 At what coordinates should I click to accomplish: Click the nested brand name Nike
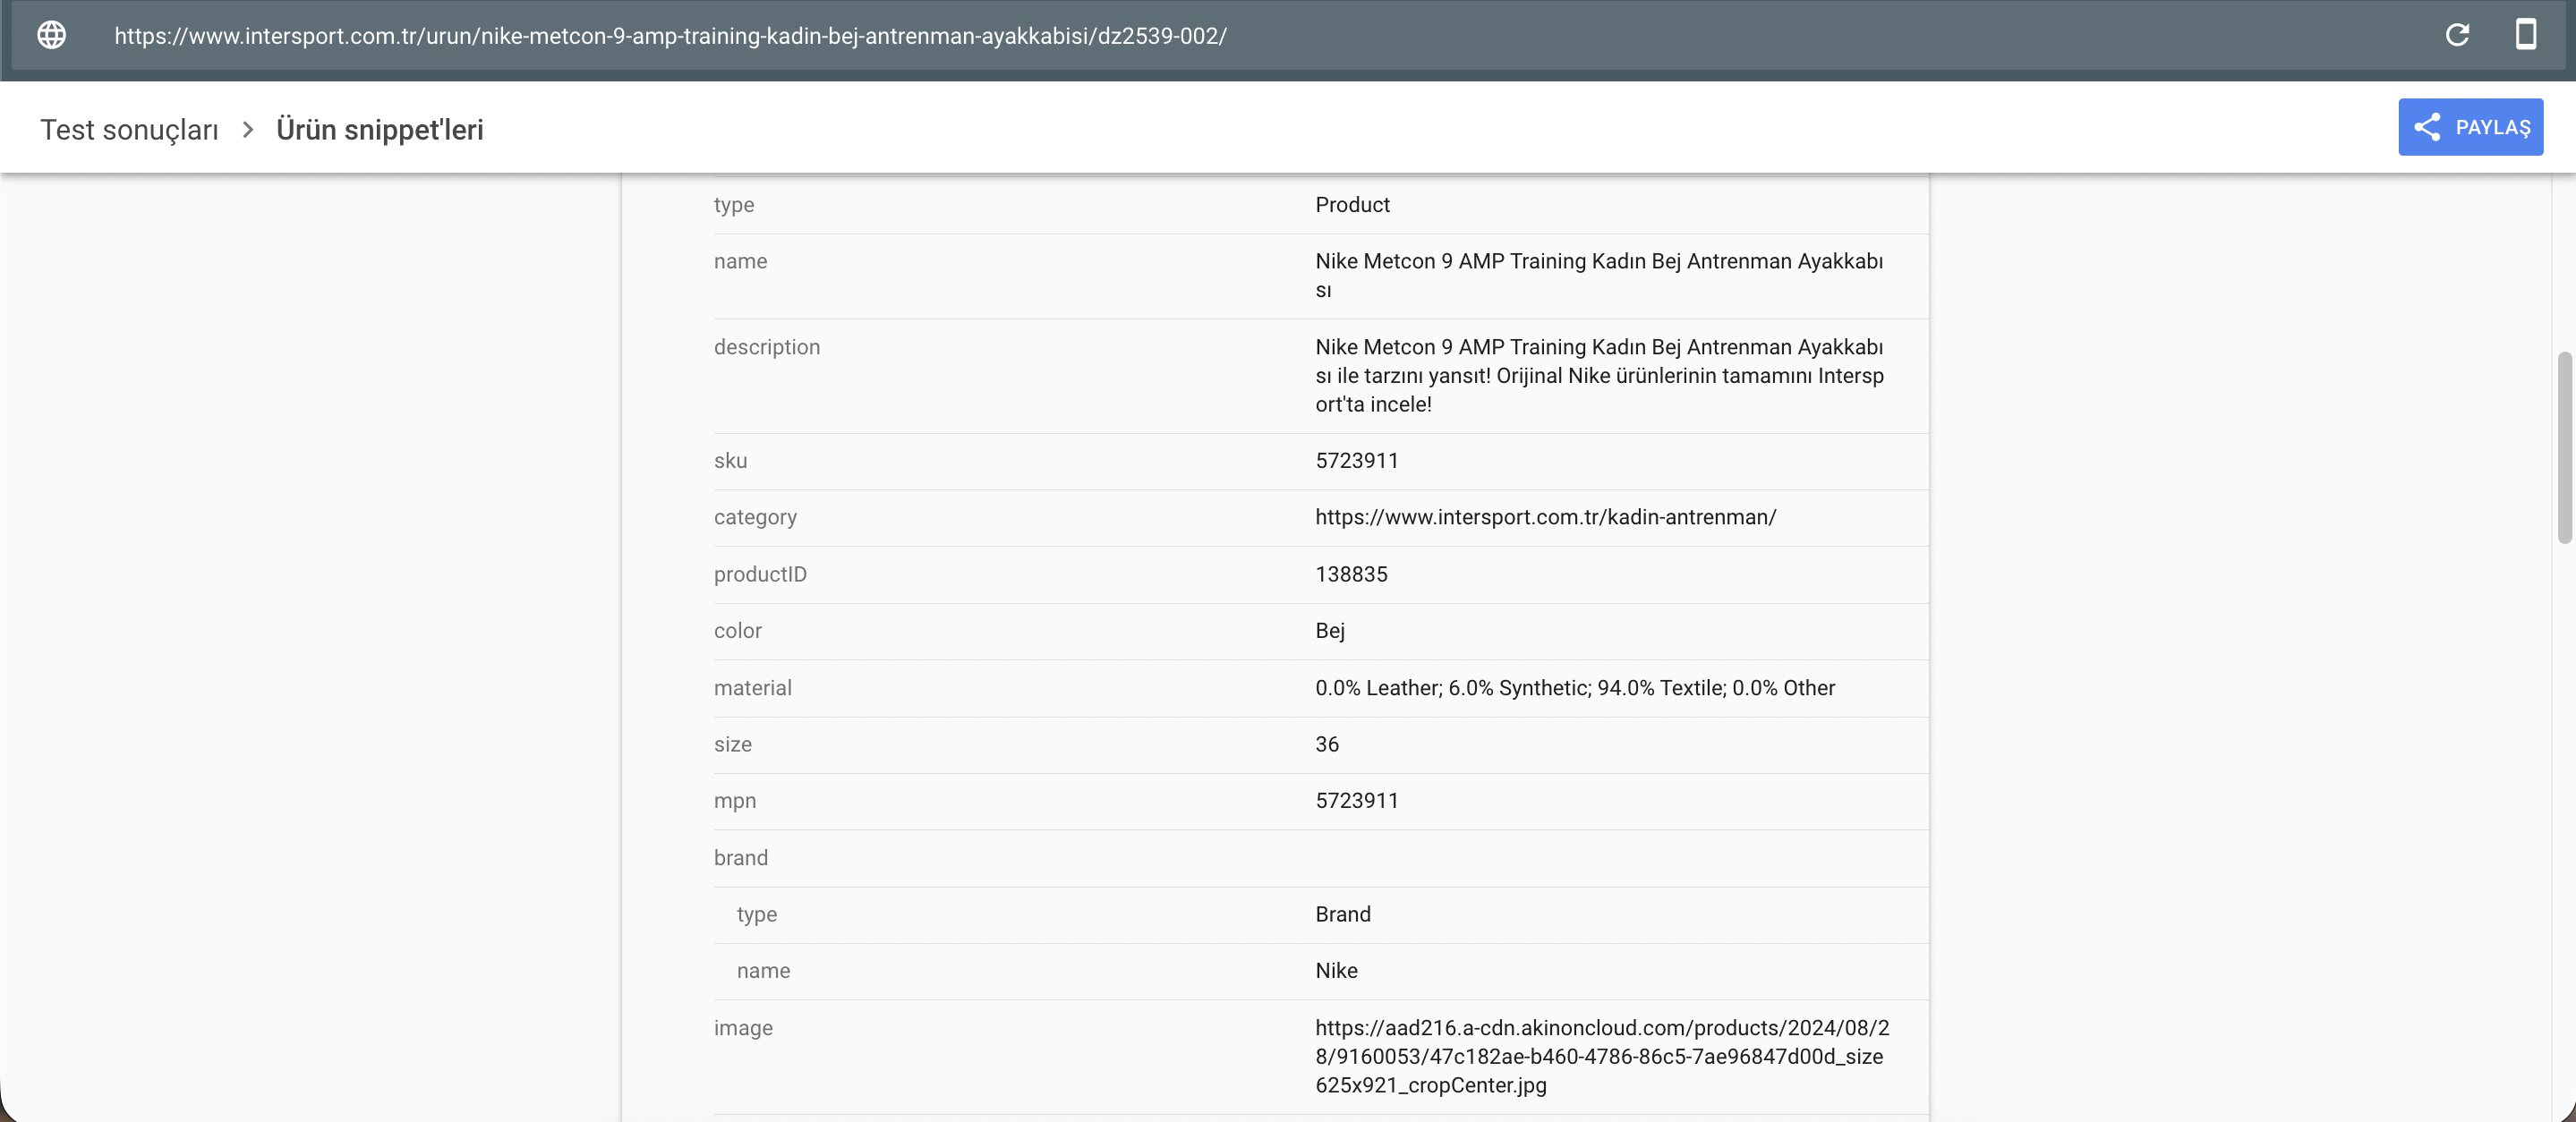(1336, 971)
